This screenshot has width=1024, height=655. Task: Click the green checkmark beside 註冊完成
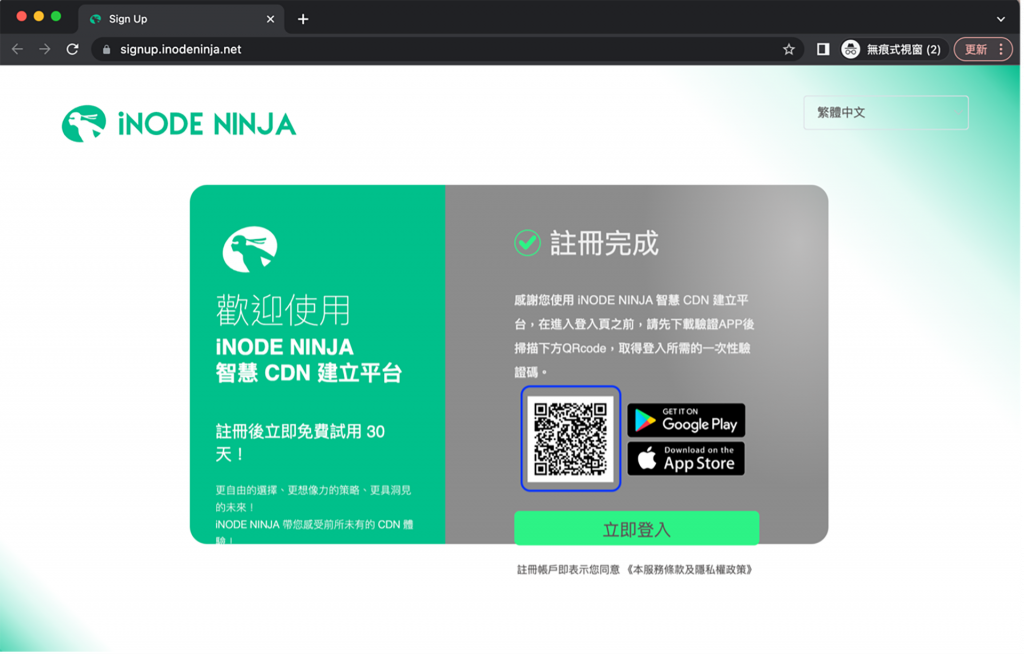(x=527, y=243)
